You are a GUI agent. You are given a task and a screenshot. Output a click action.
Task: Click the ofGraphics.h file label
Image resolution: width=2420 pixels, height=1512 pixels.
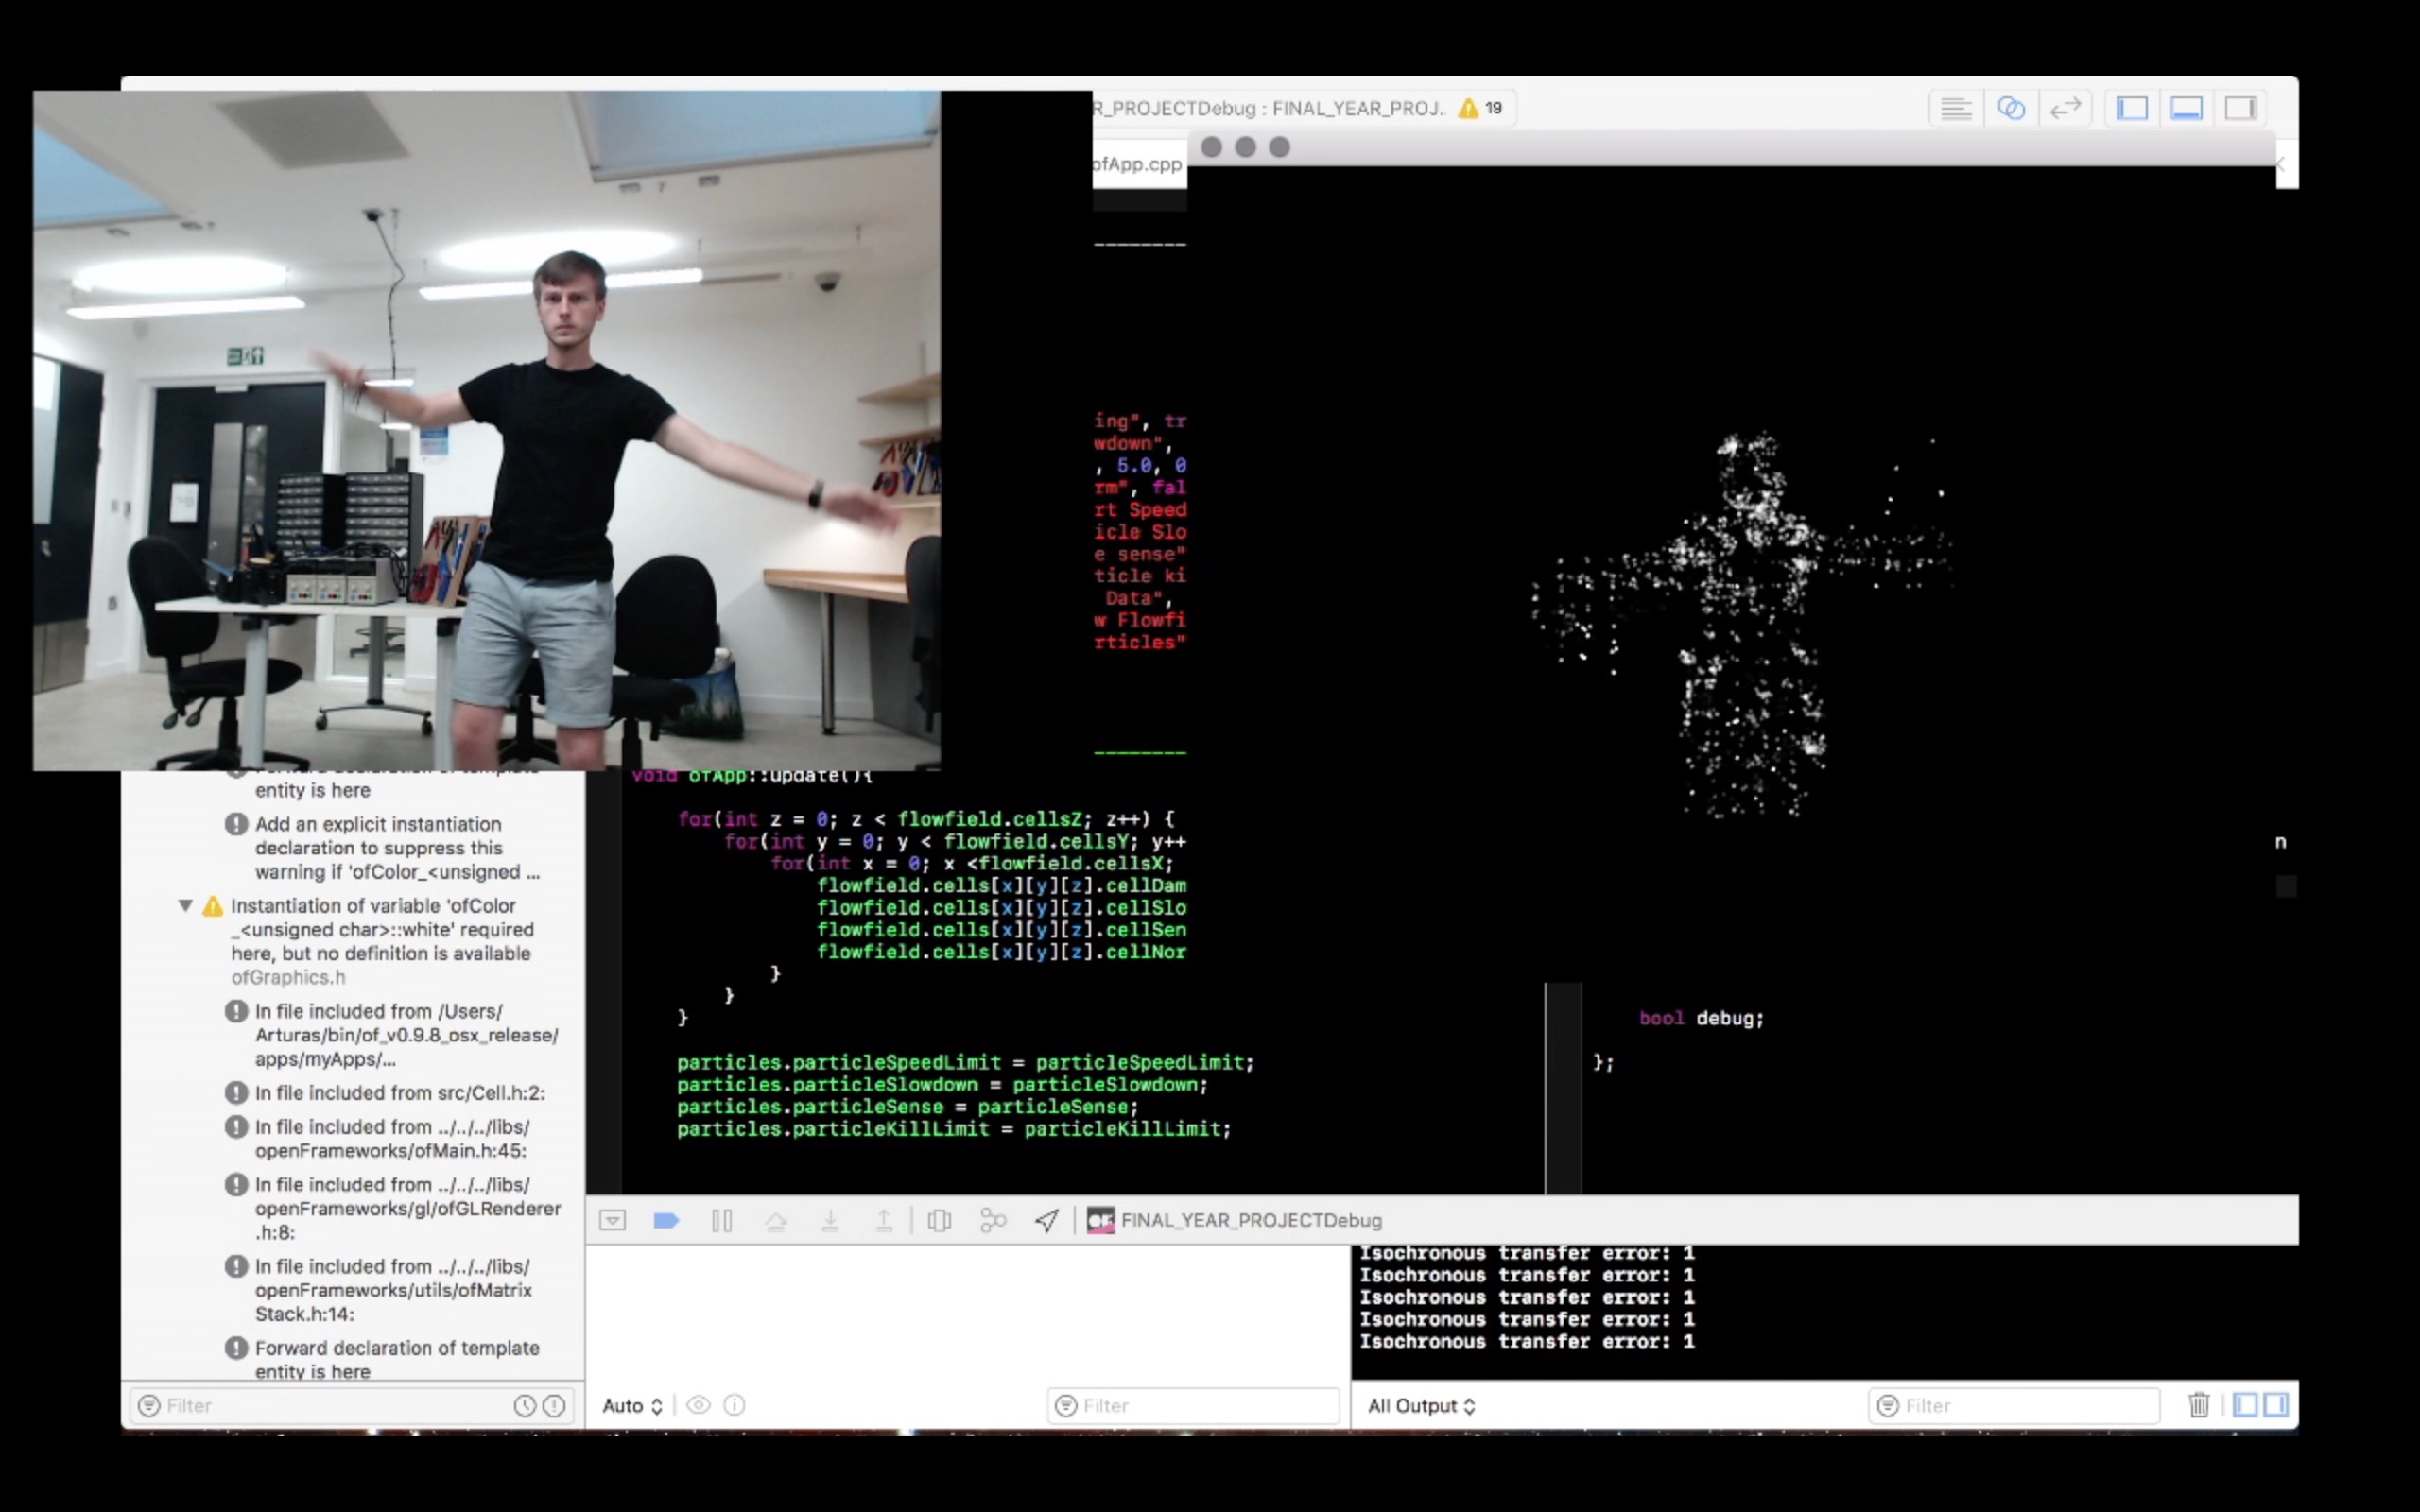pos(288,977)
